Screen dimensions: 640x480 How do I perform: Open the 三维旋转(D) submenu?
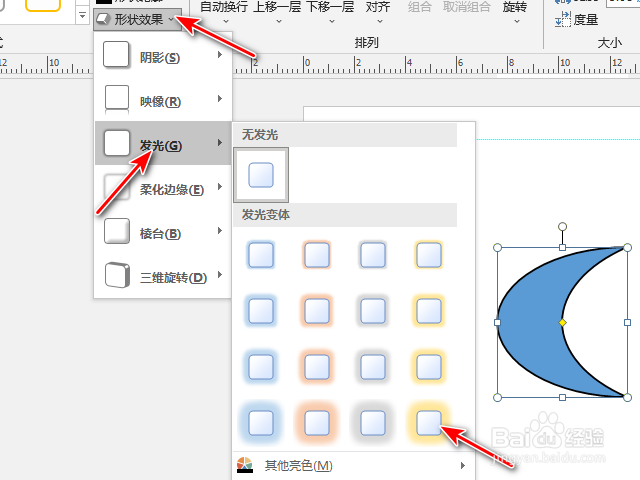pos(163,276)
